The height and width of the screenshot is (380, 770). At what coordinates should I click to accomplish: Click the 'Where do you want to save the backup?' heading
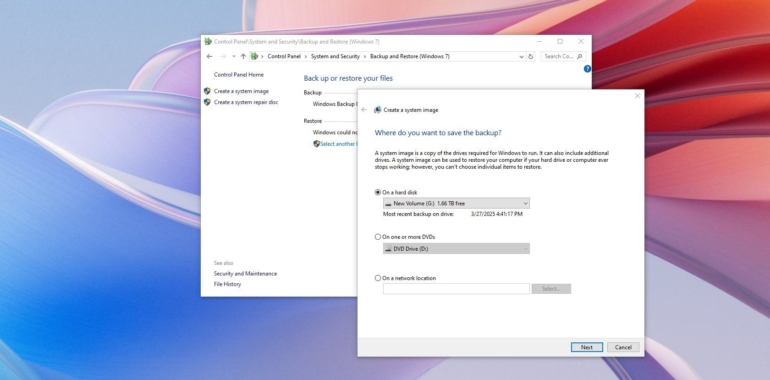pos(438,133)
